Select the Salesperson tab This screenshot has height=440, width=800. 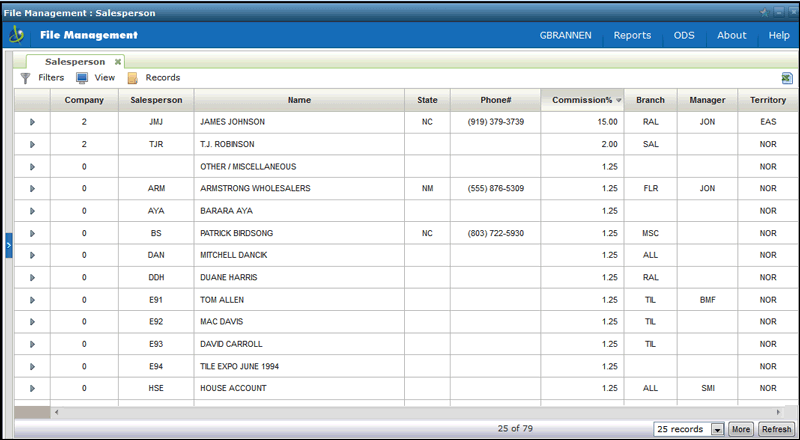[x=75, y=62]
